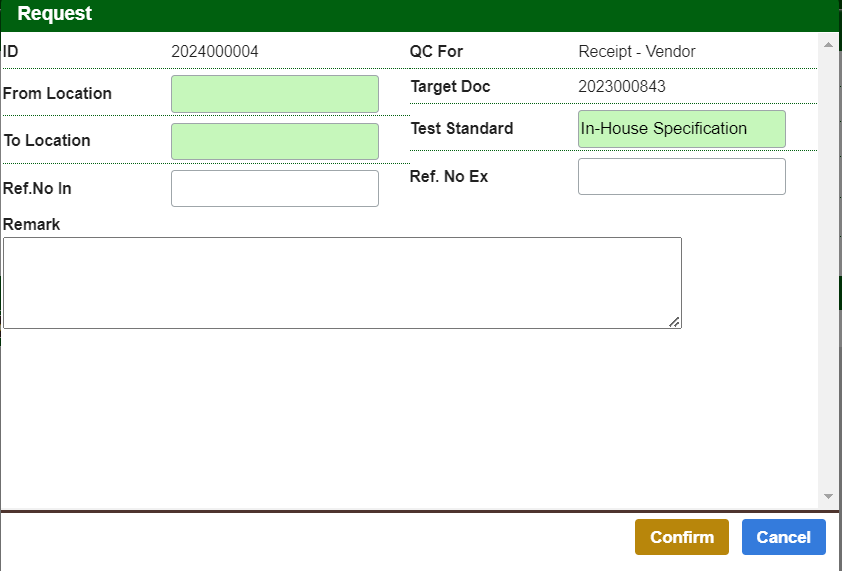Select the Test Standard field
842x571 pixels.
681,129
